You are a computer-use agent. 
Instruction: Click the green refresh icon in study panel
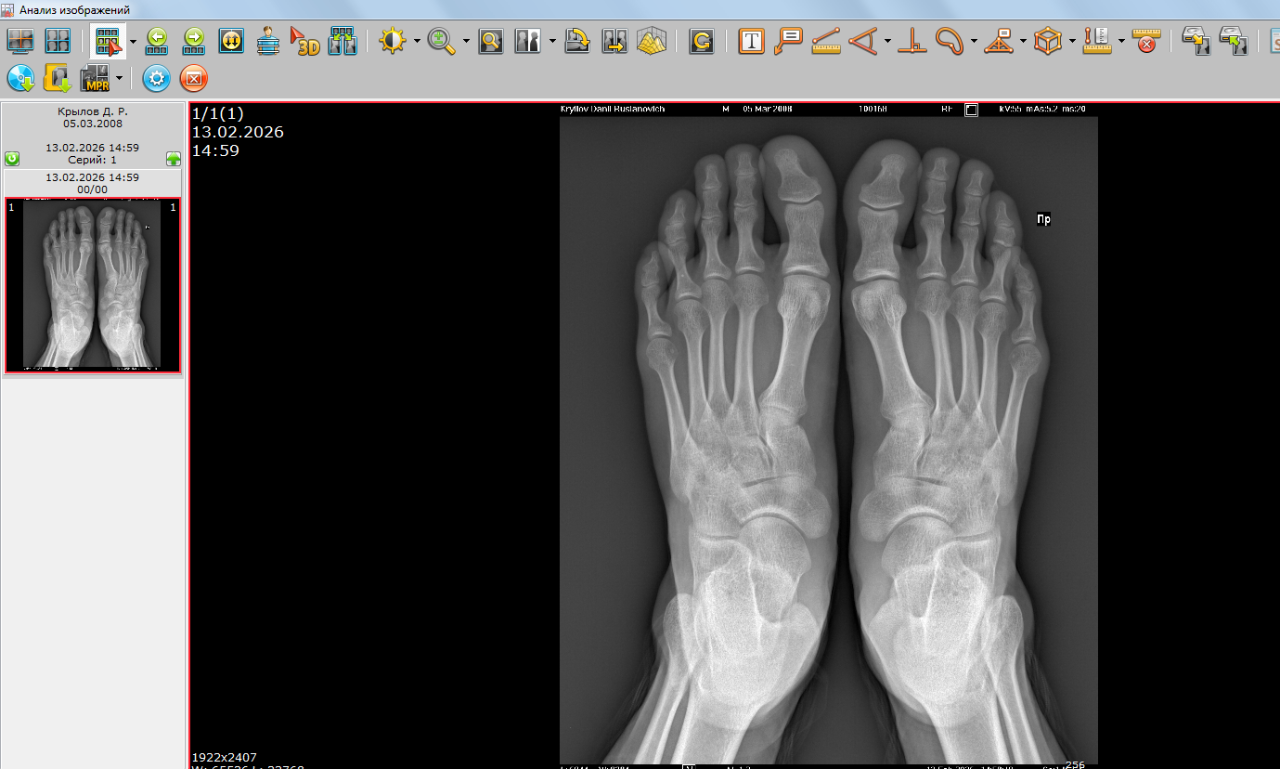point(12,159)
